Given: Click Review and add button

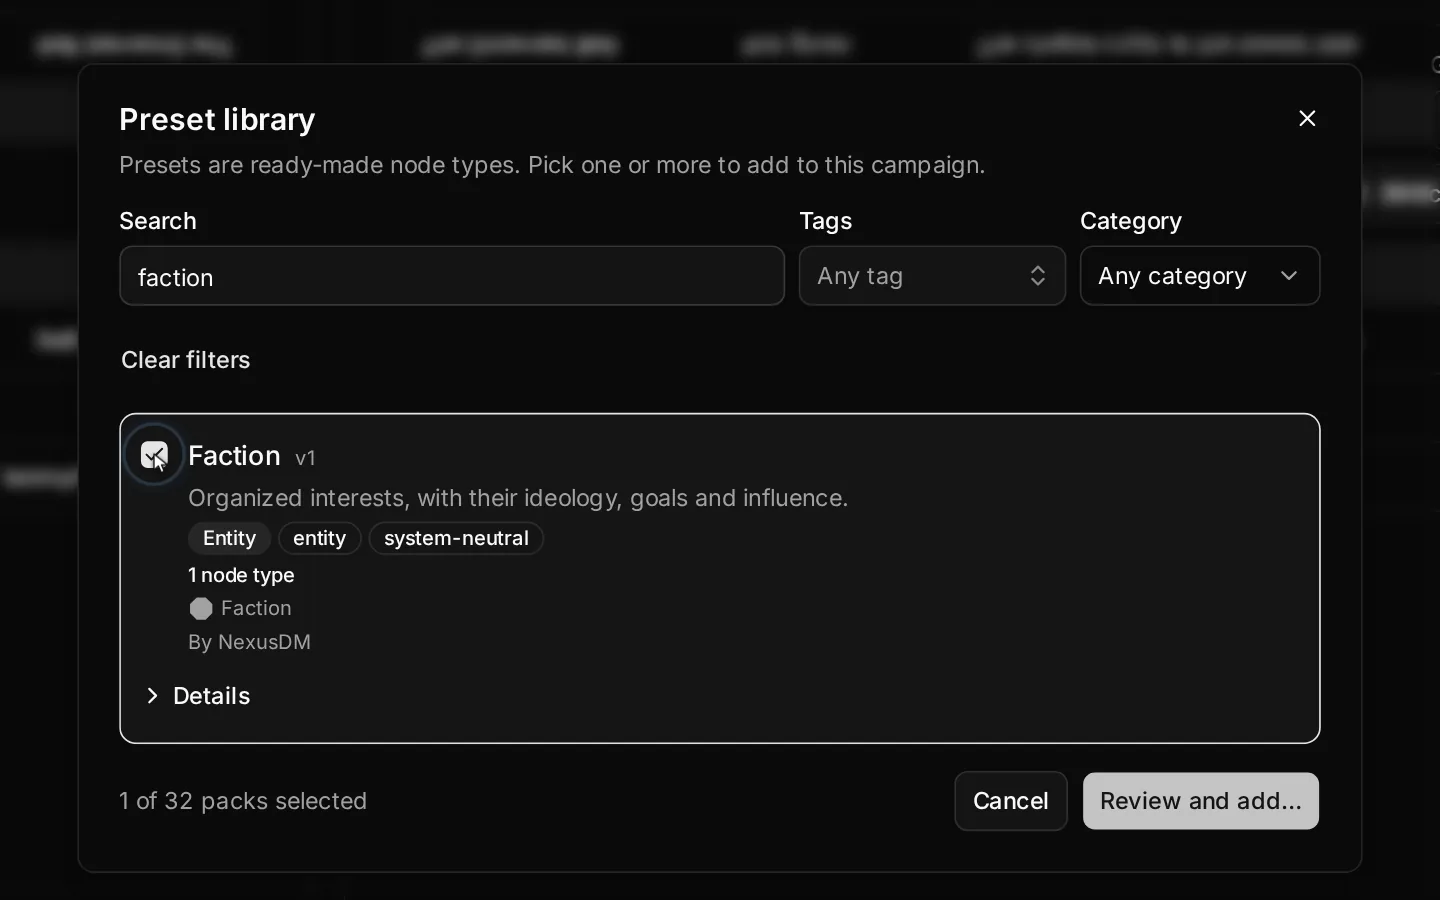Looking at the screenshot, I should point(1201,801).
